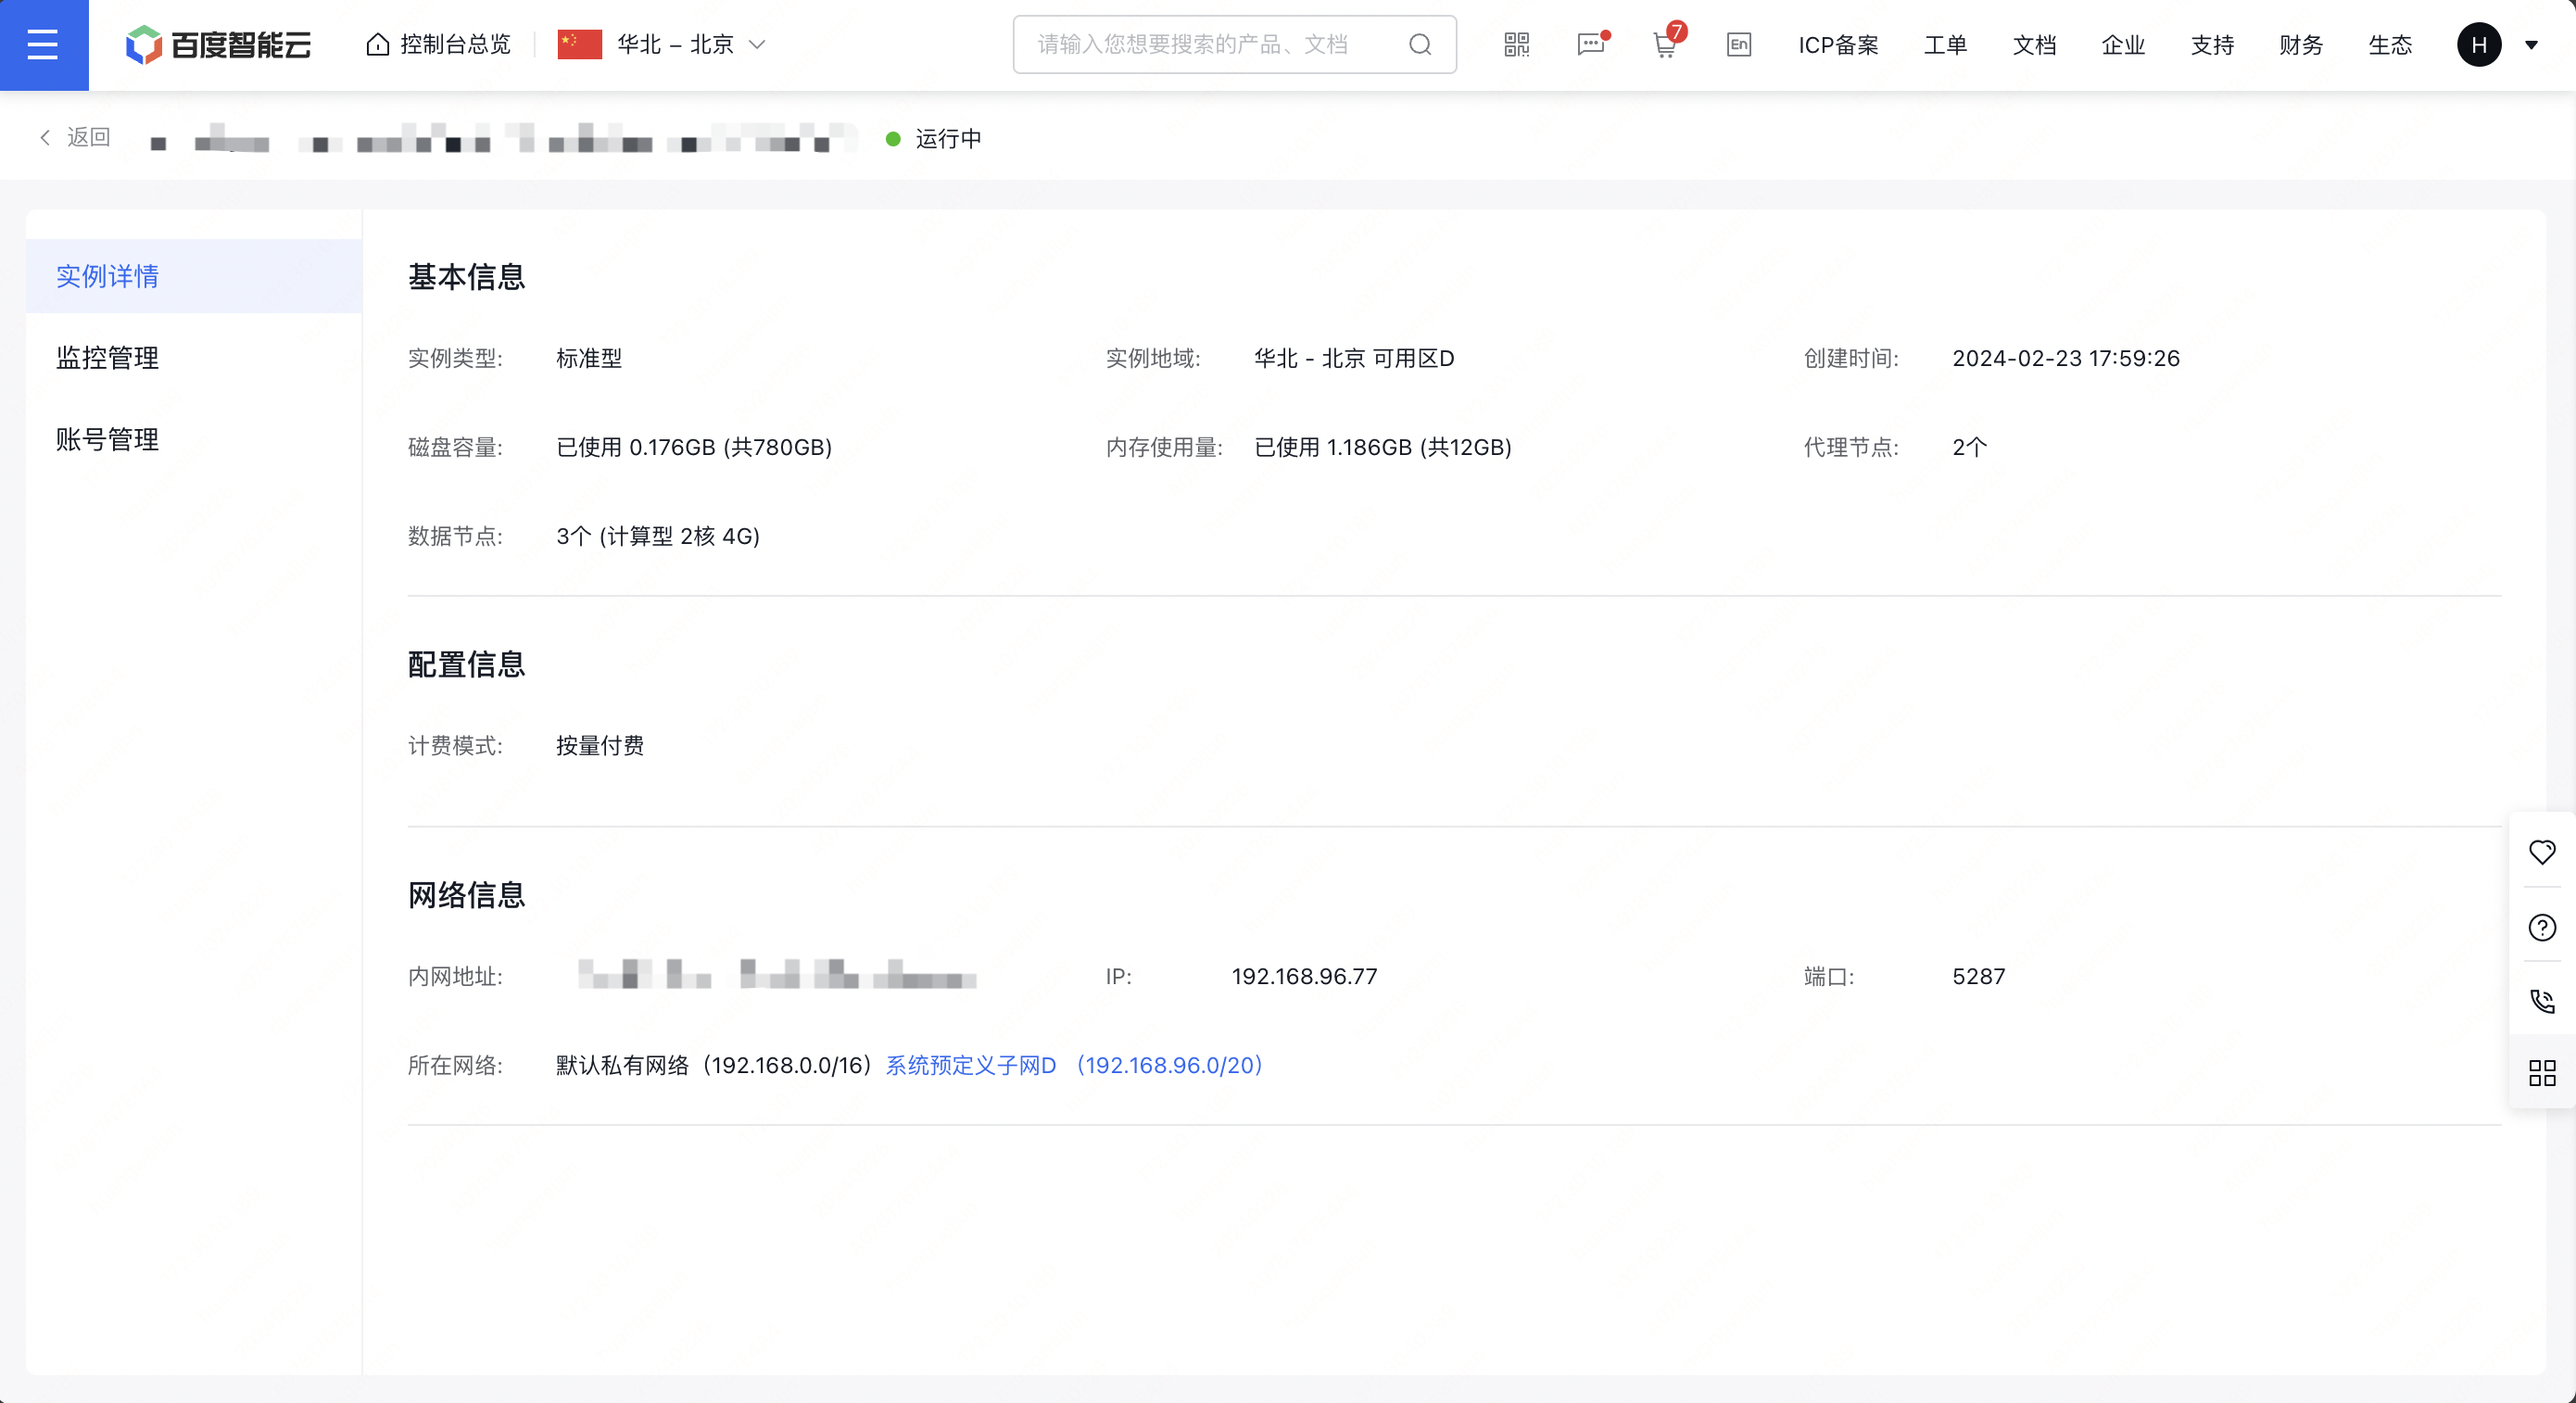Click disk usage 已使用 0.176GB (共780GB)
Viewport: 2576px width, 1403px height.
(x=694, y=448)
